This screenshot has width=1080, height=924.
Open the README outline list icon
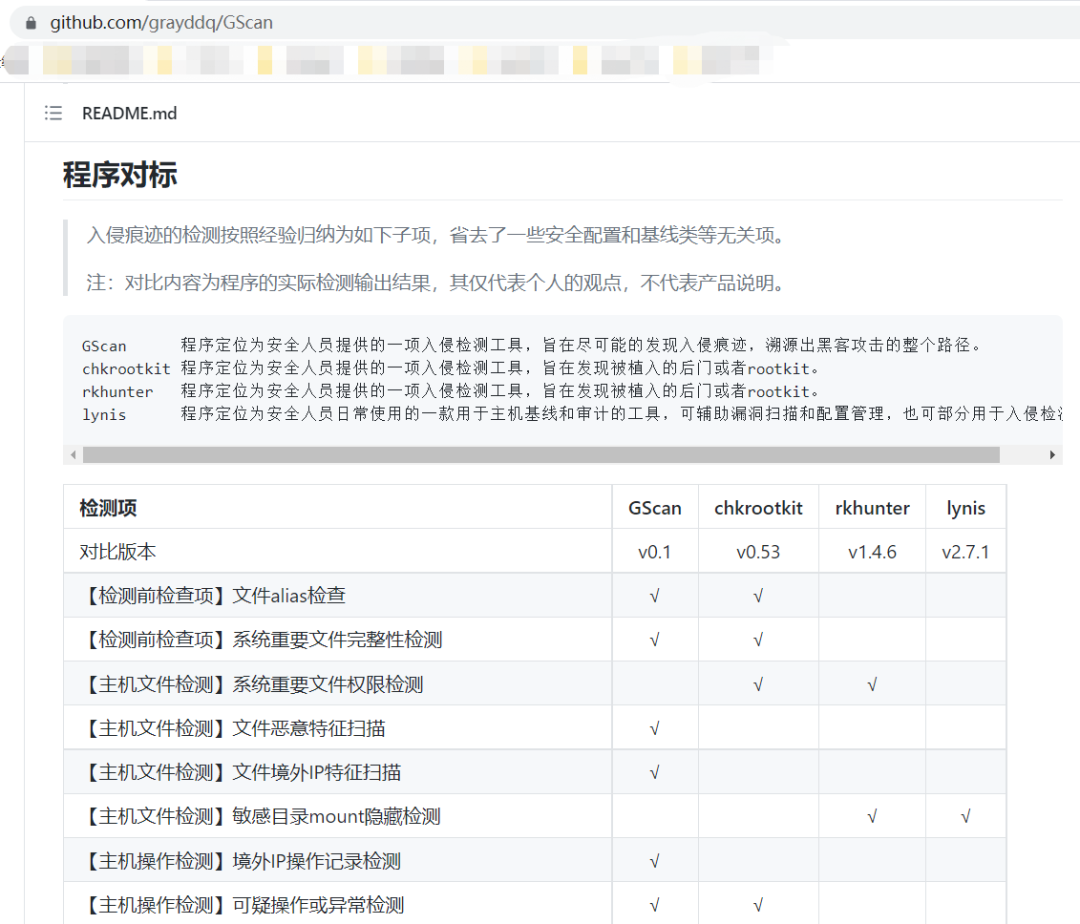pos(53,113)
